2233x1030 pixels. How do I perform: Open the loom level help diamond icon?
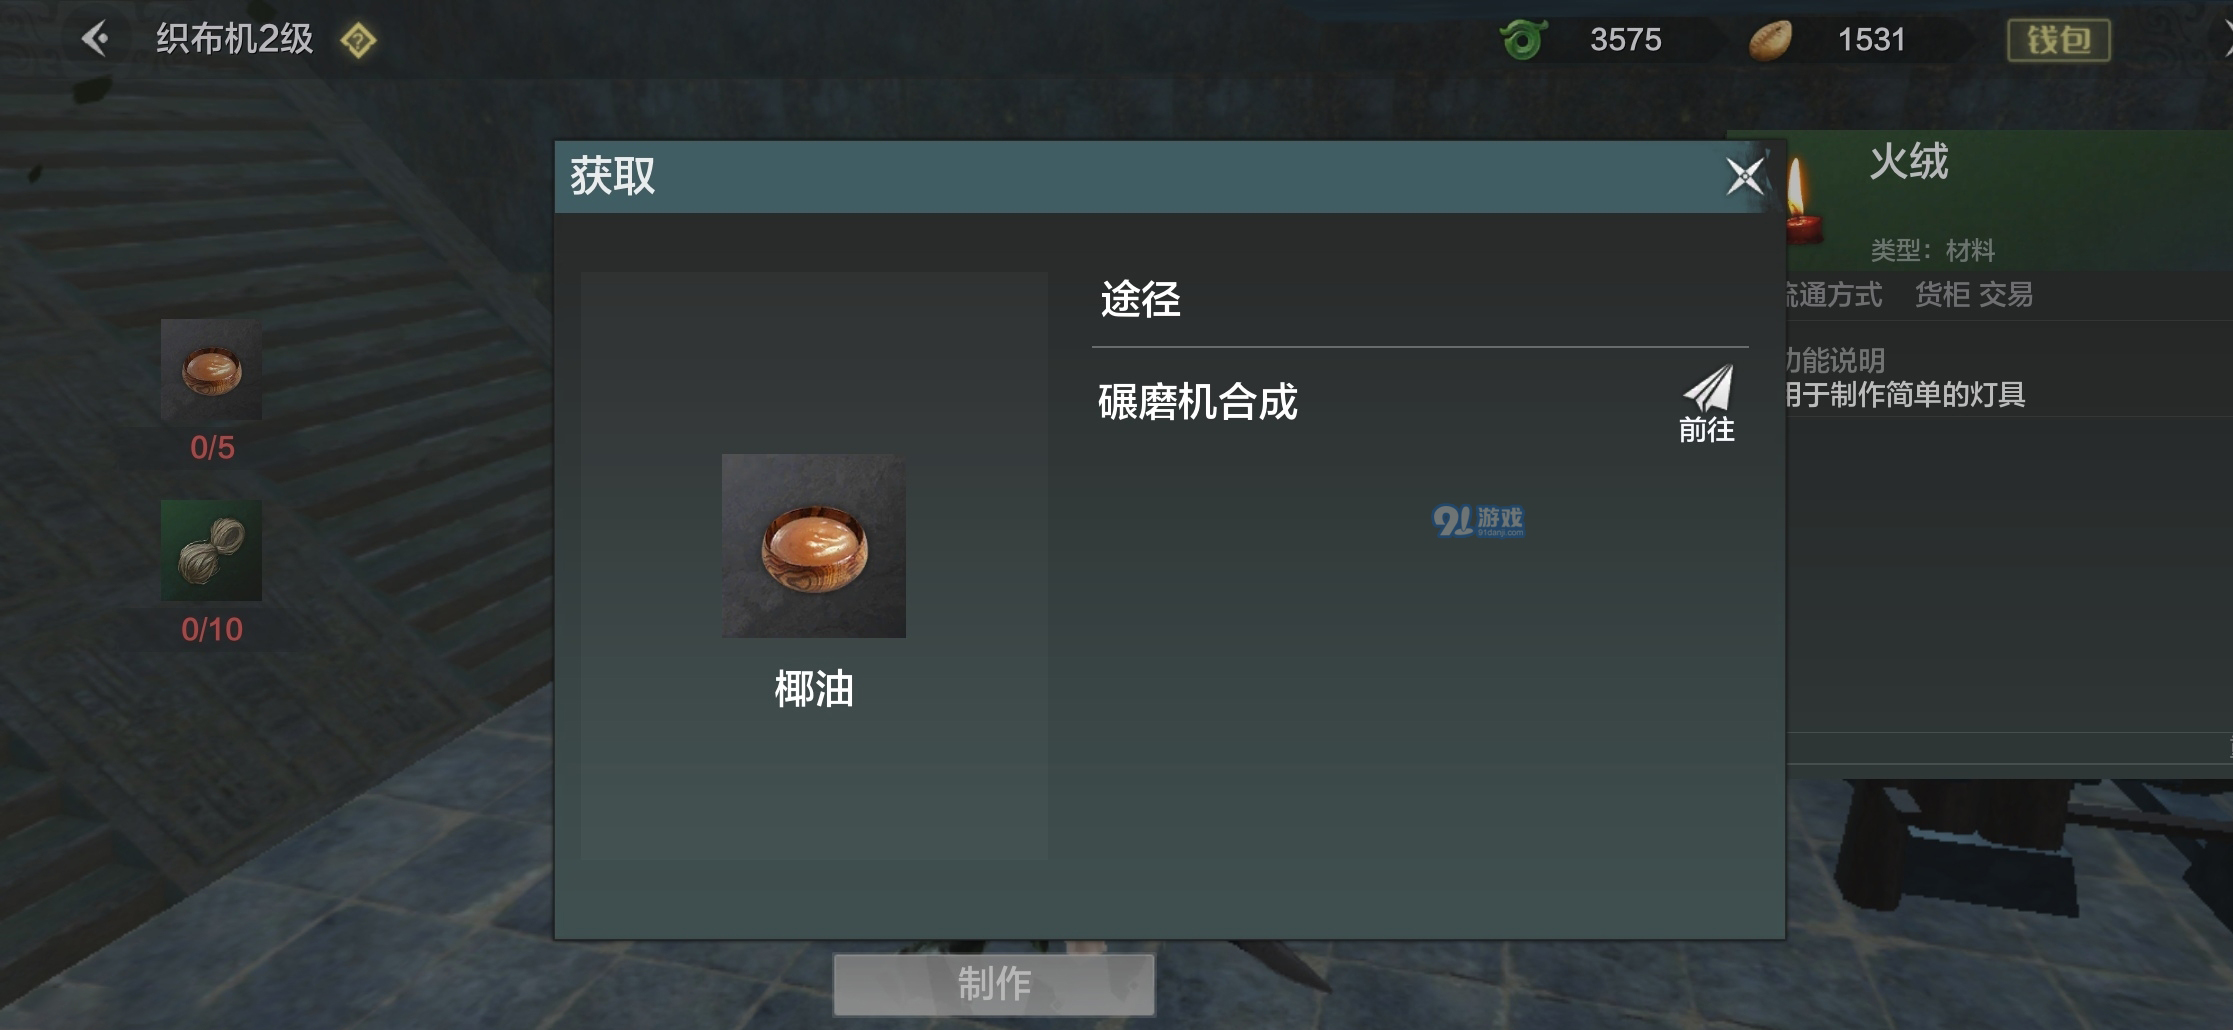point(358,41)
